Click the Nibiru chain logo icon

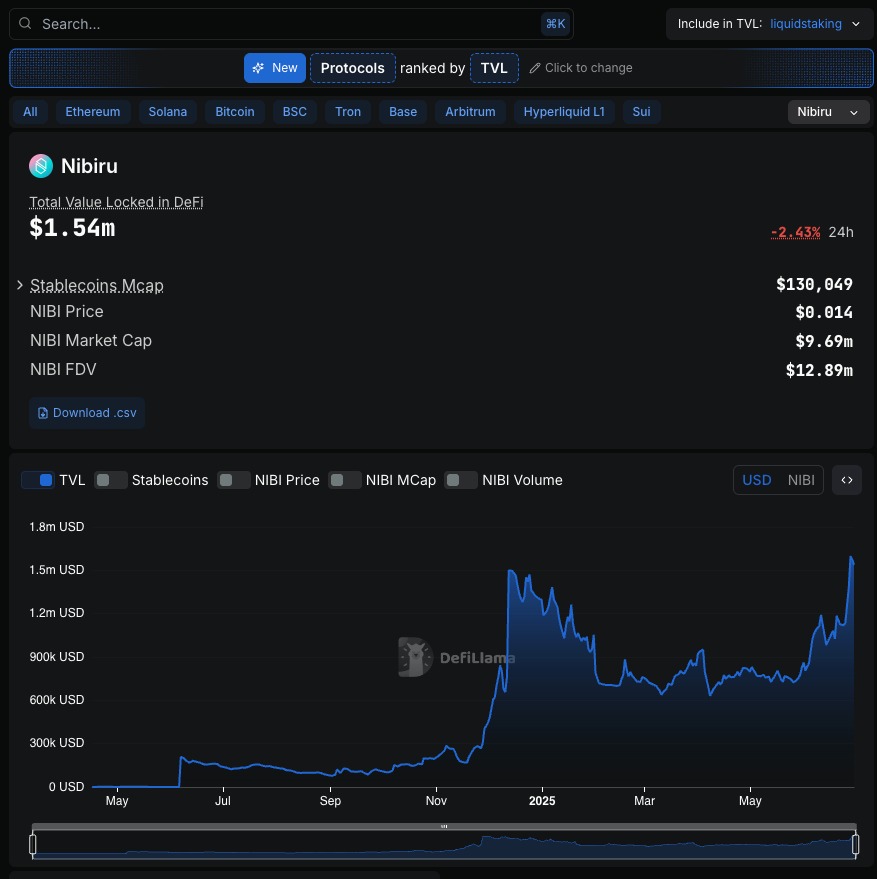click(x=41, y=166)
